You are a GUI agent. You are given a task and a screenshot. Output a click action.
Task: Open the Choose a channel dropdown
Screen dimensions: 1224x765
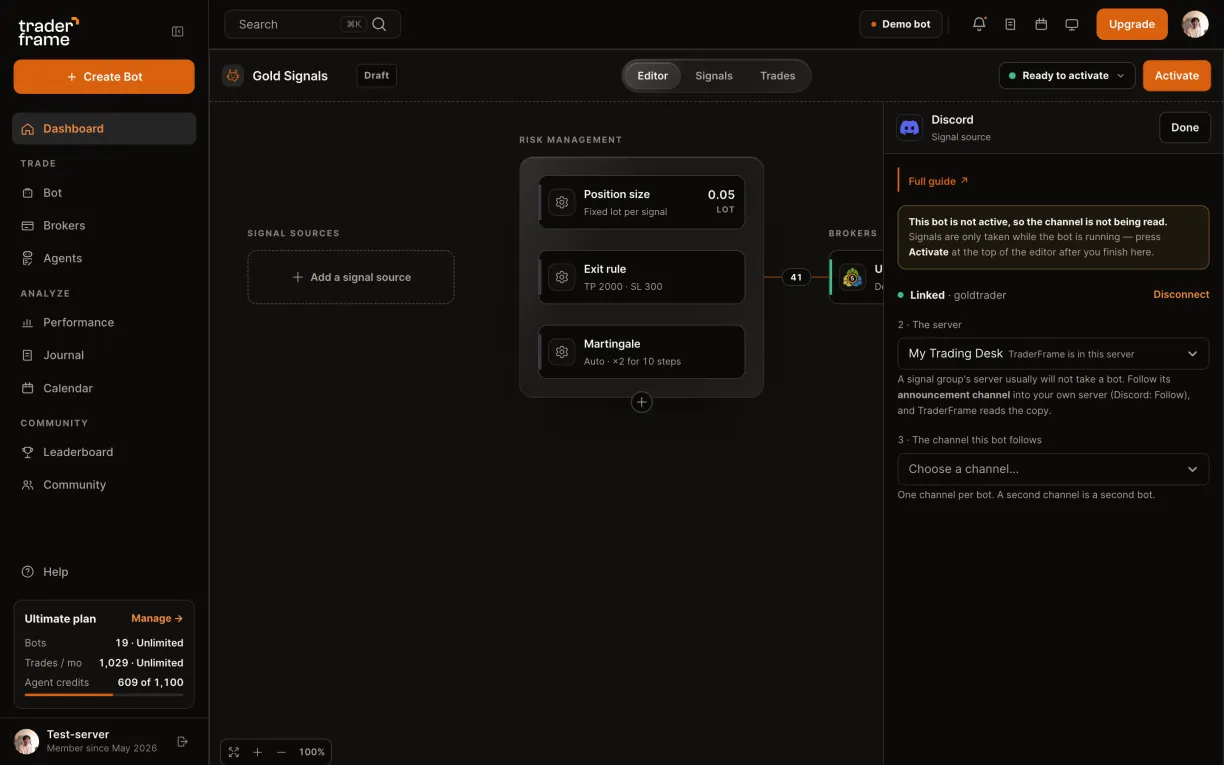(1053, 469)
